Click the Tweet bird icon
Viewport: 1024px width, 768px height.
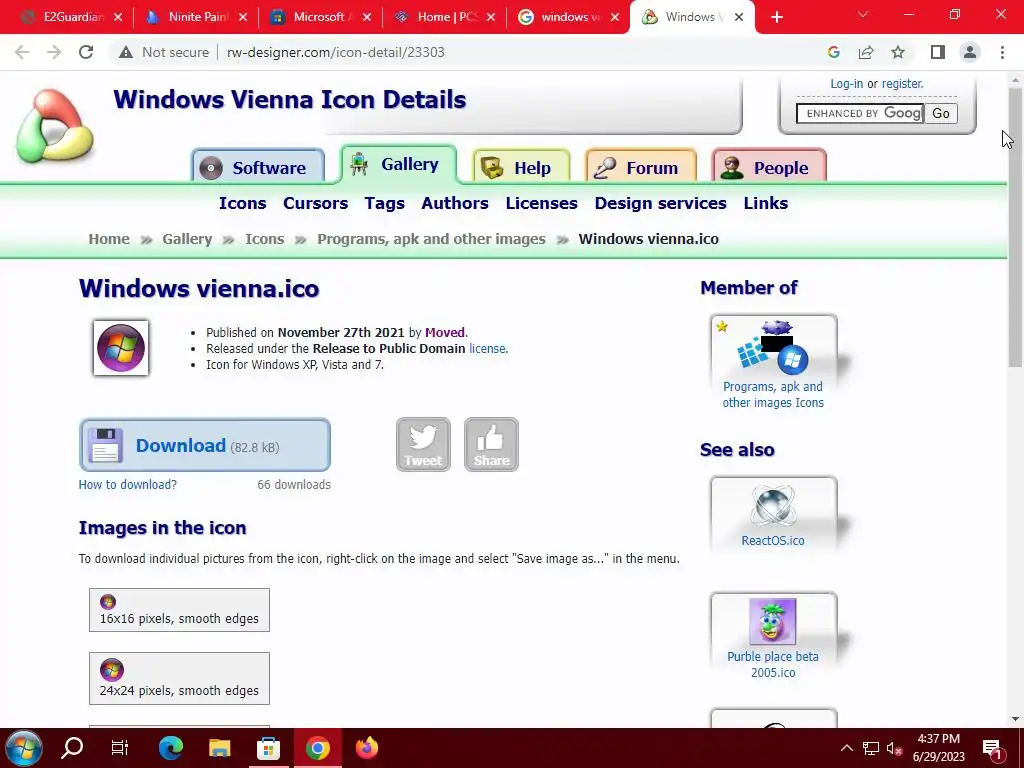[x=423, y=445]
